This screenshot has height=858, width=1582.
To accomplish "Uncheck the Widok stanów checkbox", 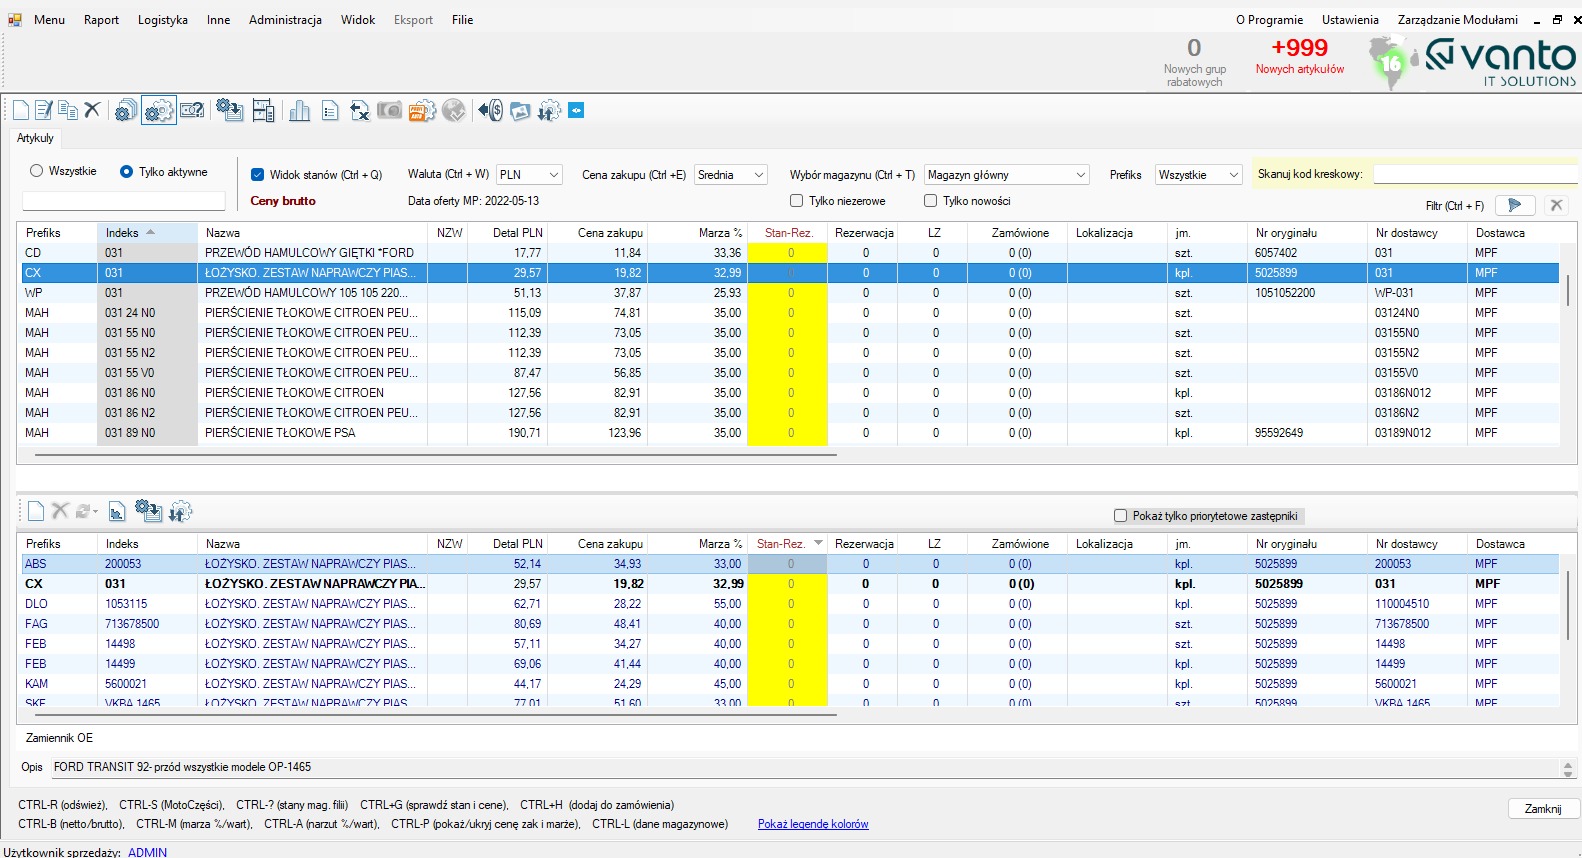I will point(257,174).
